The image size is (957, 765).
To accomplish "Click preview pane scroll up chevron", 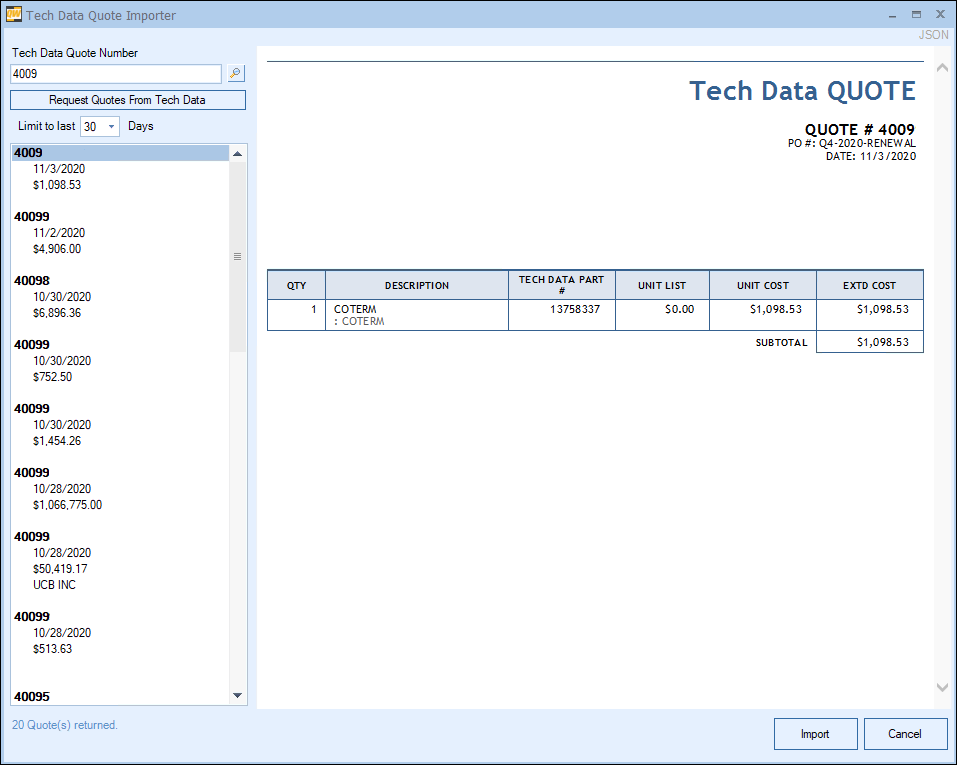I will click(942, 68).
